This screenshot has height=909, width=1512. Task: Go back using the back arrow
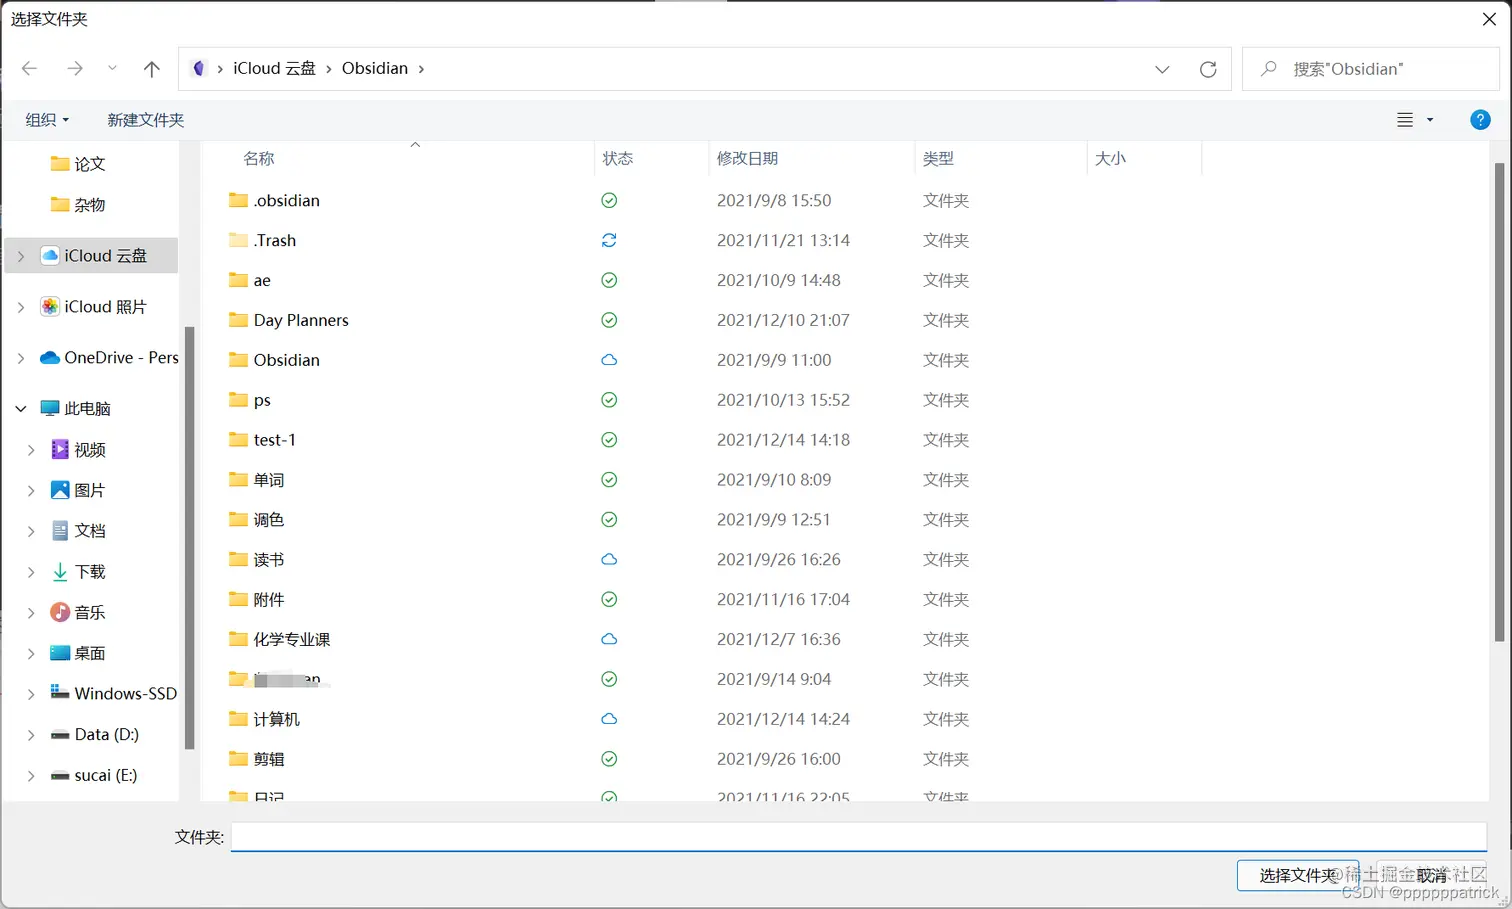click(x=30, y=68)
